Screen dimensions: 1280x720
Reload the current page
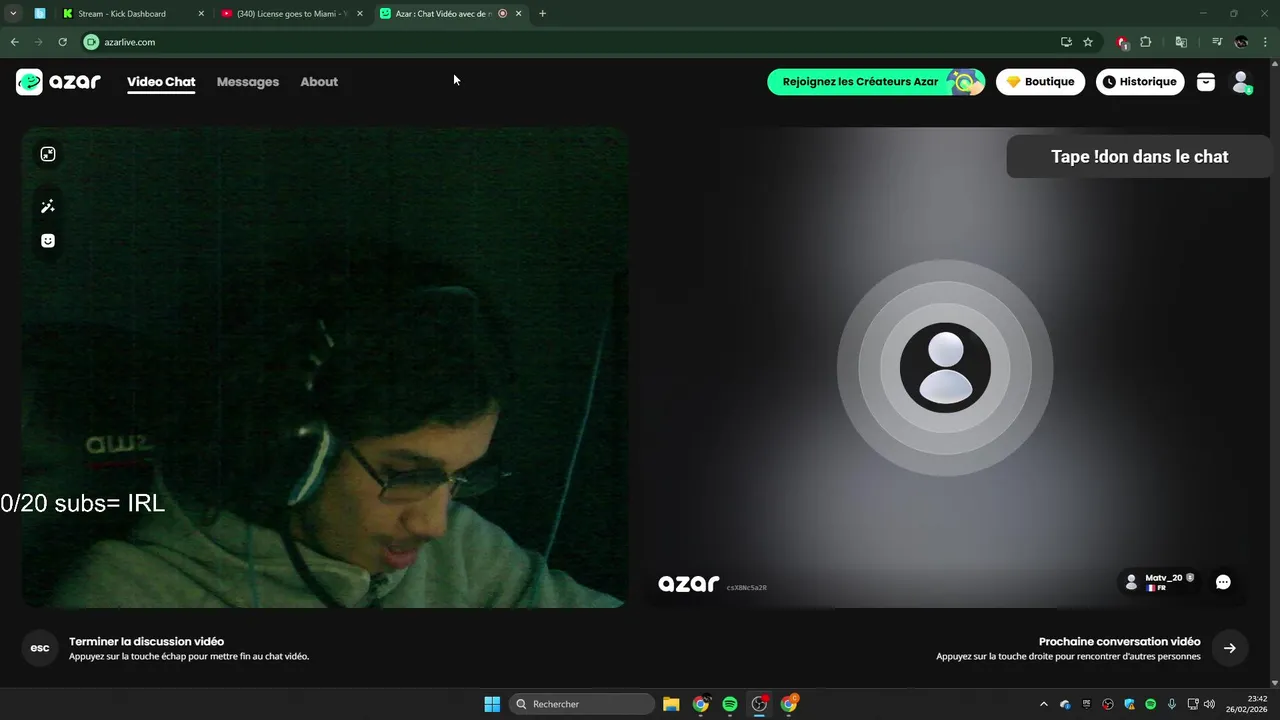click(62, 42)
